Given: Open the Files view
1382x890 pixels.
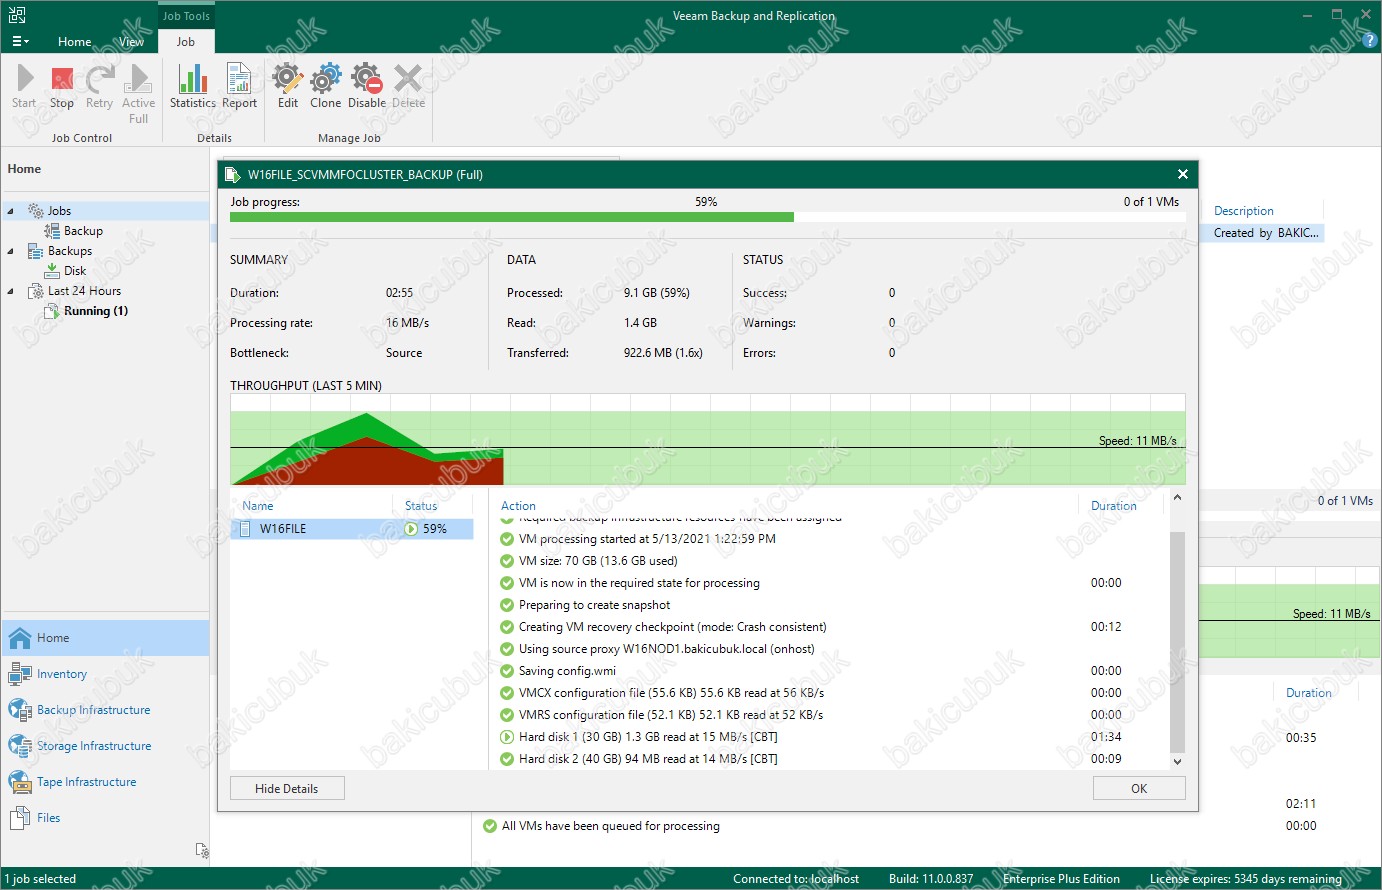Looking at the screenshot, I should tap(105, 818).
